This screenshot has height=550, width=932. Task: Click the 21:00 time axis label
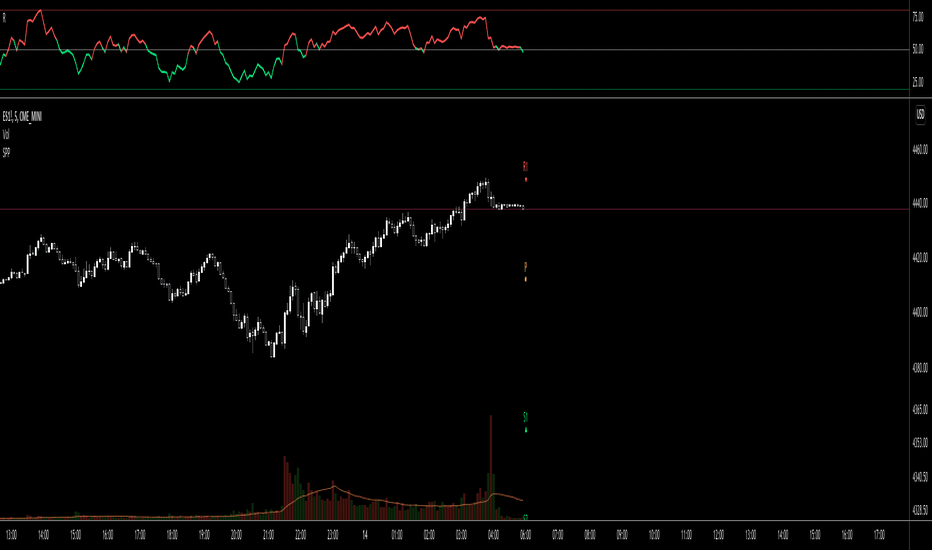(x=269, y=535)
